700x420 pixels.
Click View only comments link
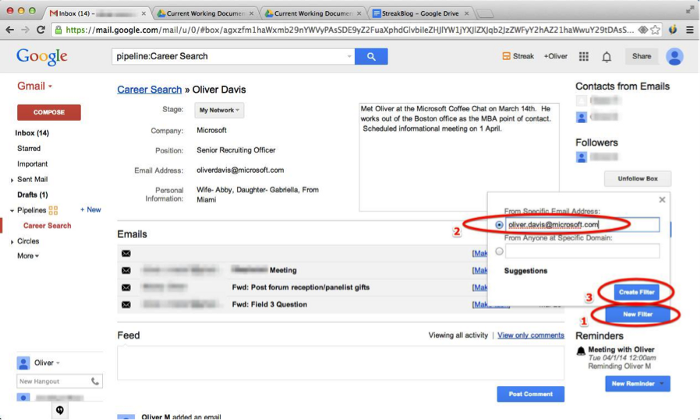(531, 335)
